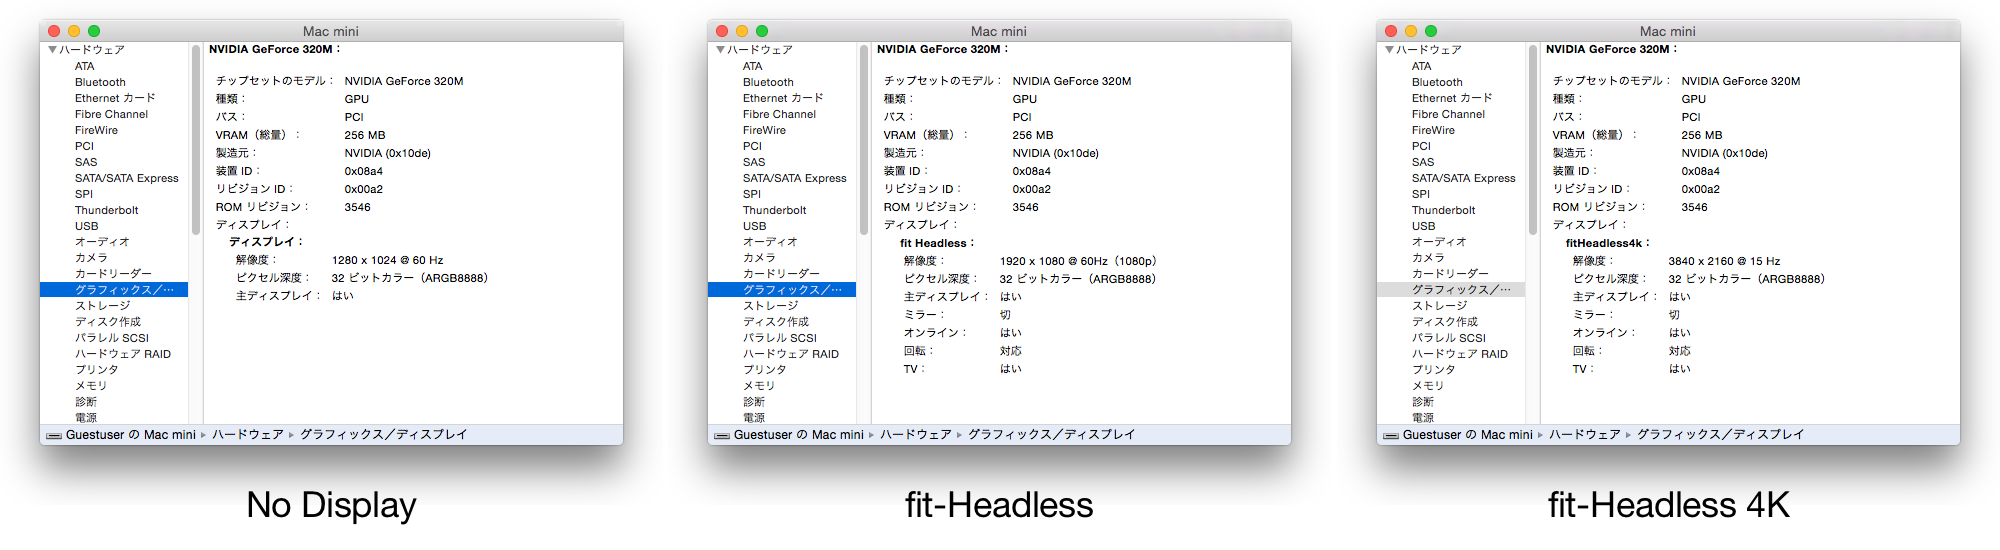Image resolution: width=2000 pixels, height=550 pixels.
Task: Click 1280 x 1024 @ 60 Hz resolution value
Action: pos(388,260)
